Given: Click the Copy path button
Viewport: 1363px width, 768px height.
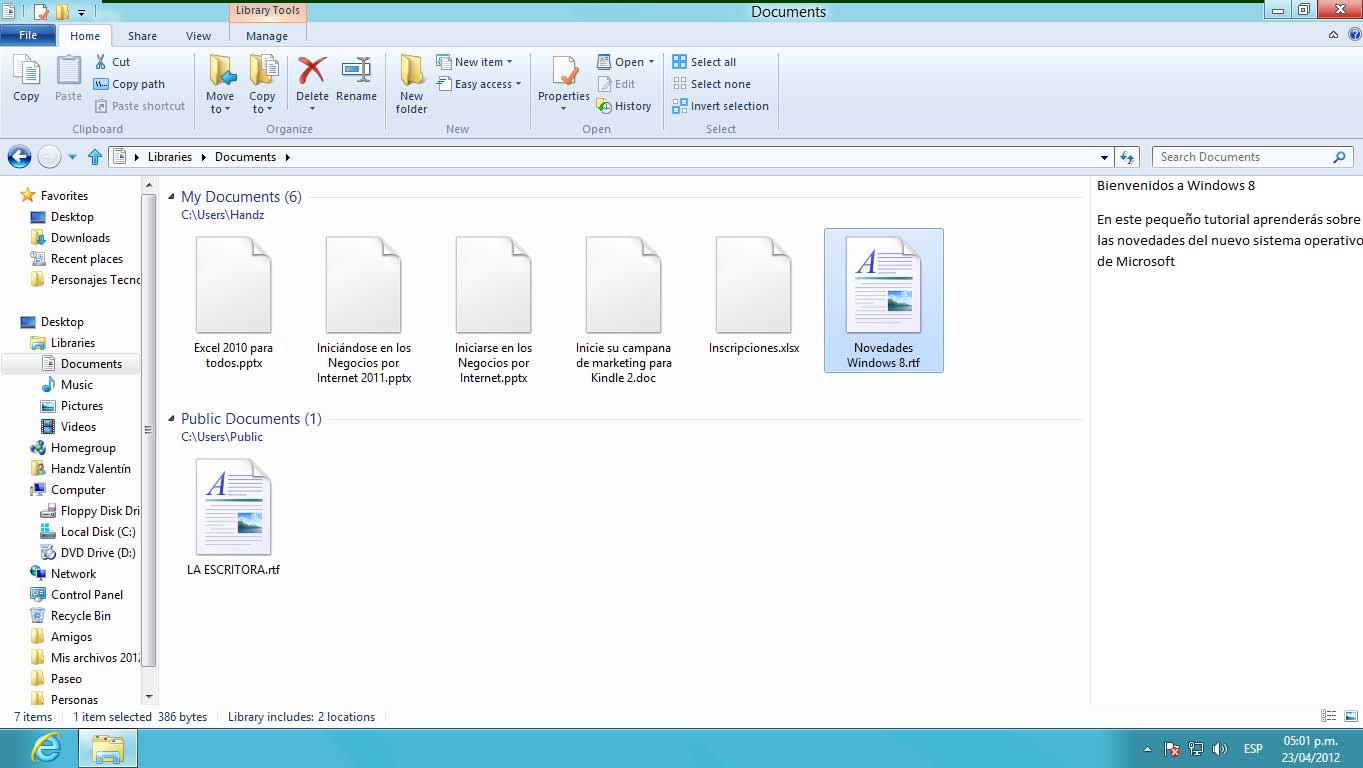Looking at the screenshot, I should 129,84.
